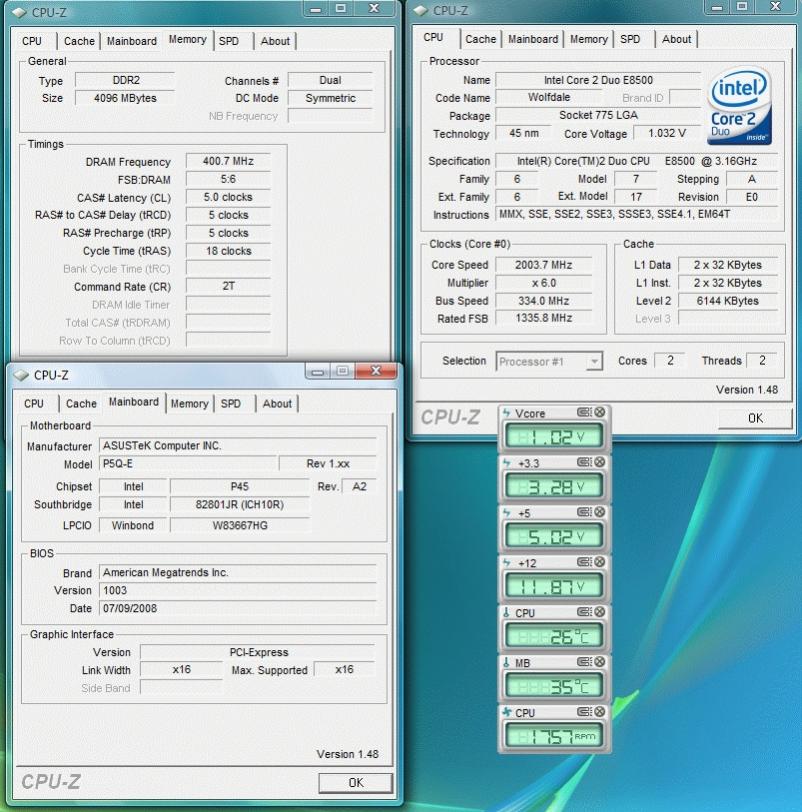Open About tab in the CPU window
Screen dimensions: 802x812
coord(676,39)
